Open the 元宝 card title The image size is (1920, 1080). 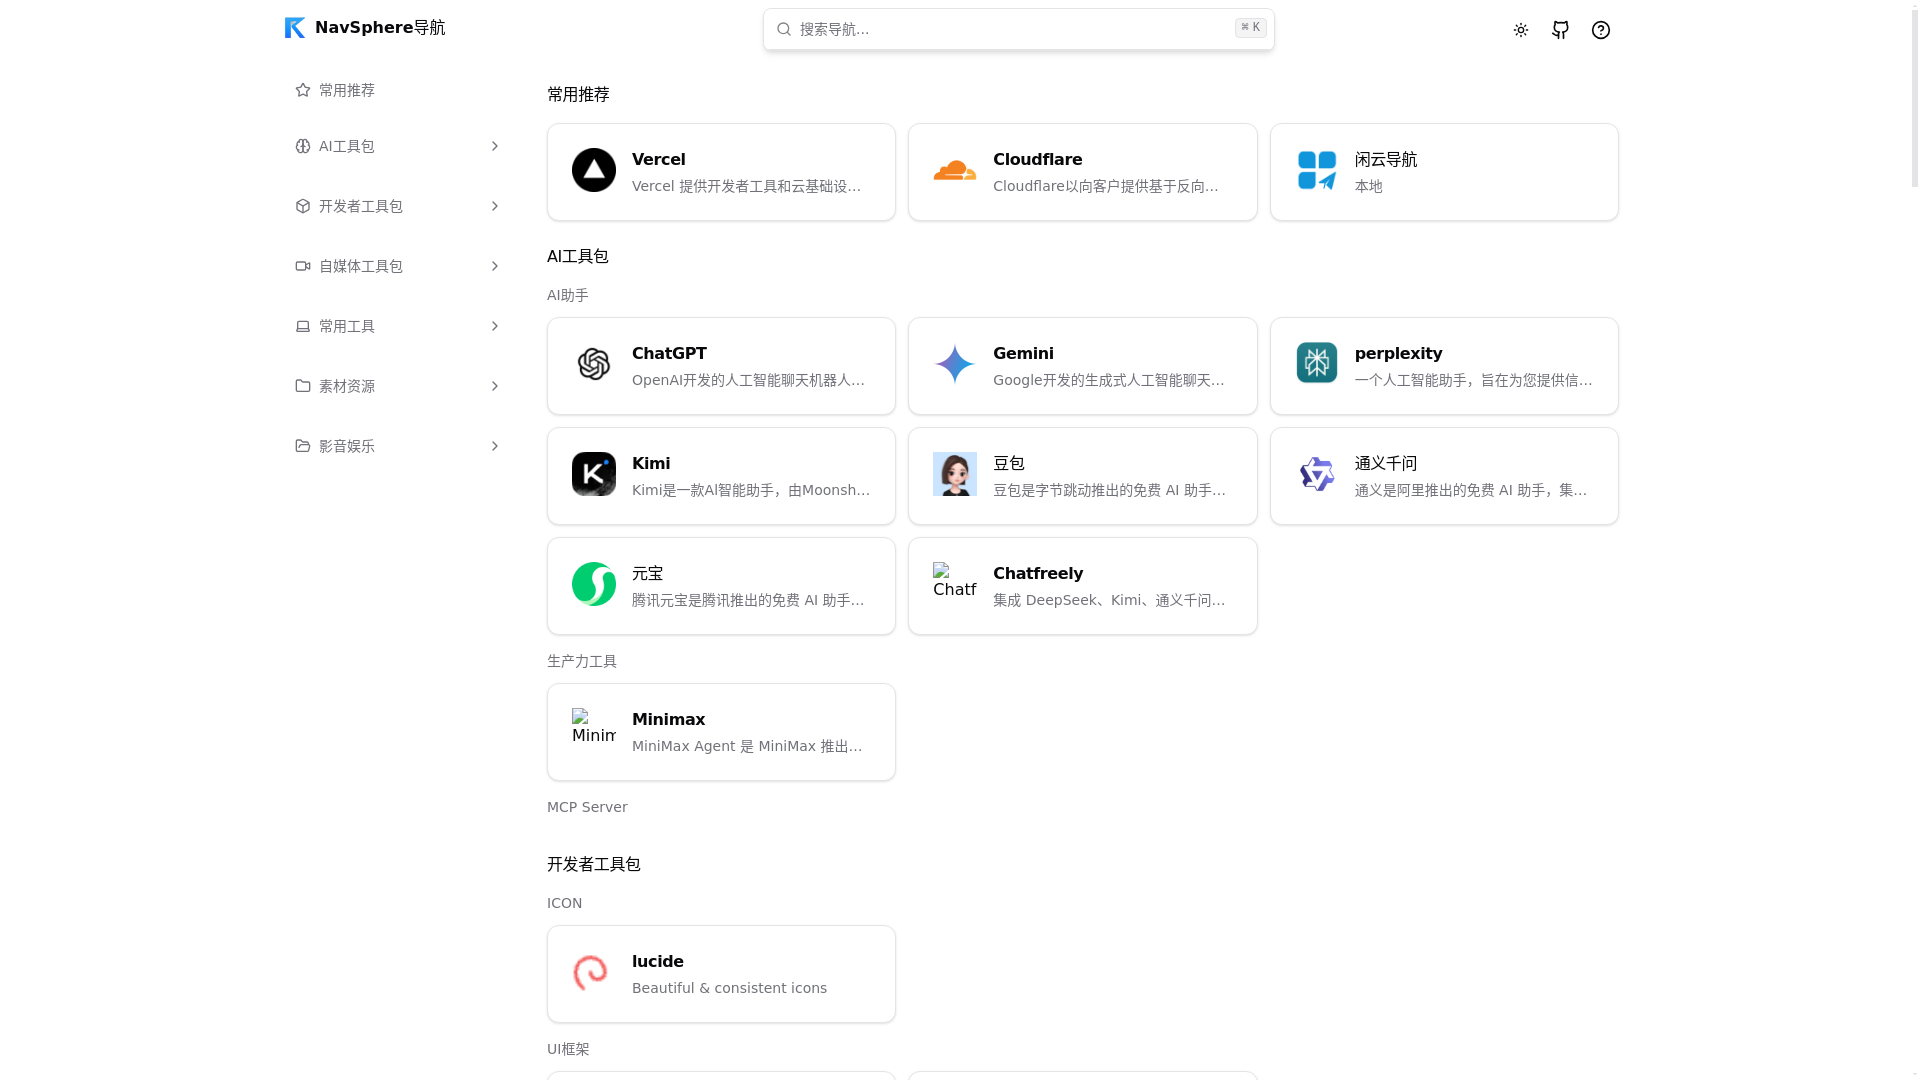click(647, 573)
